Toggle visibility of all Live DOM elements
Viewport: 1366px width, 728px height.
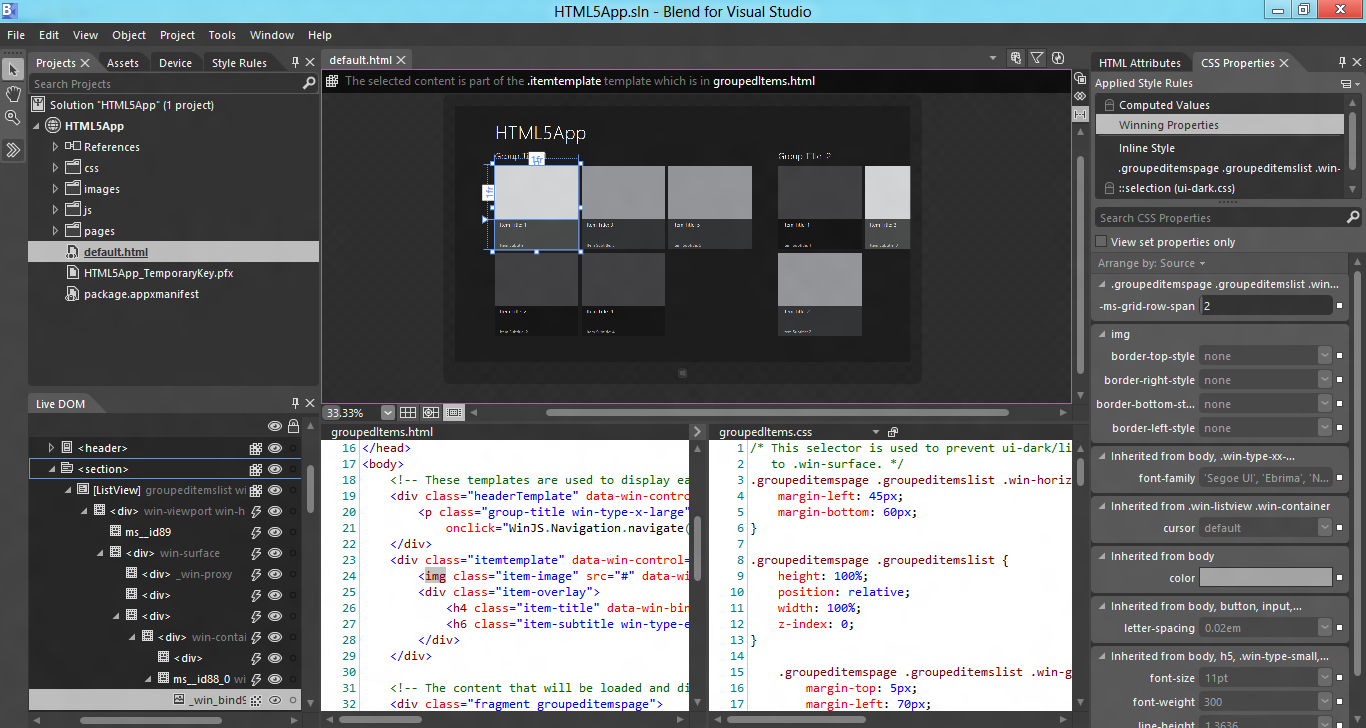point(274,426)
